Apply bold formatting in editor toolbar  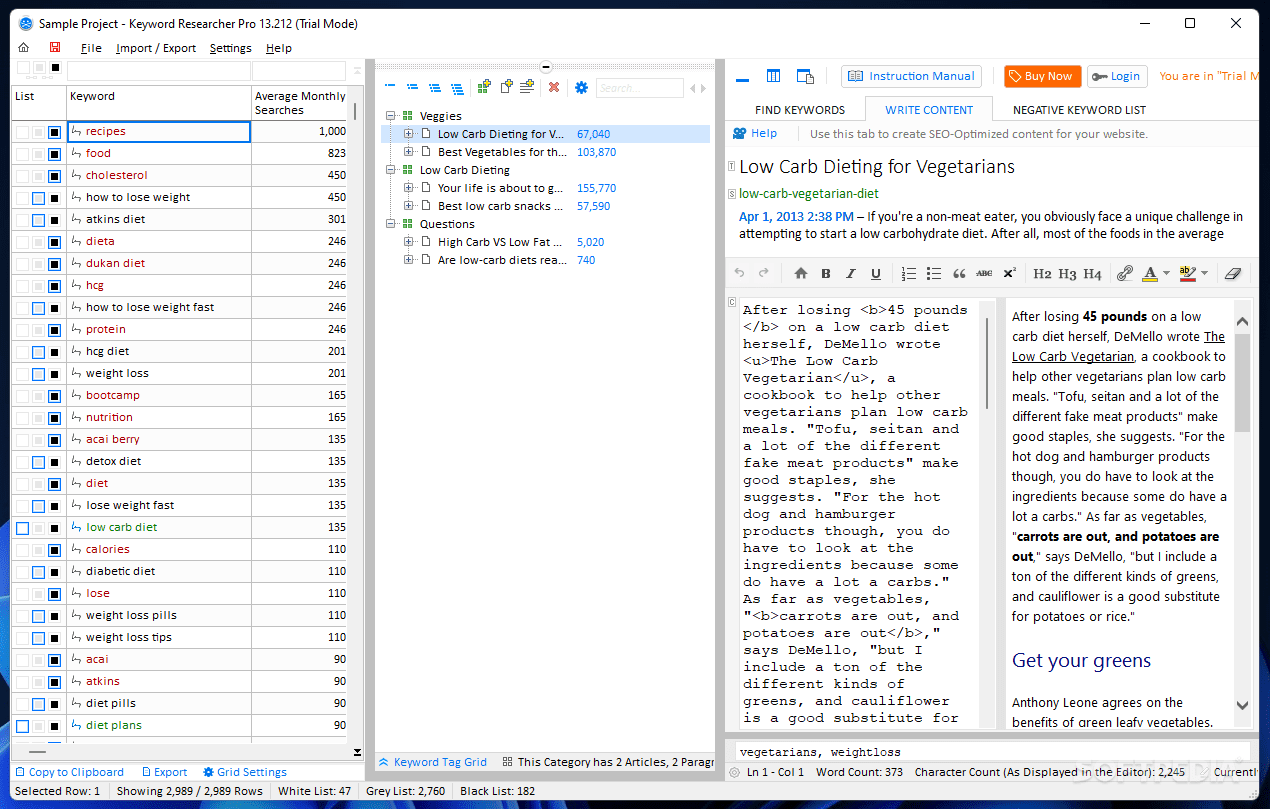coord(826,273)
